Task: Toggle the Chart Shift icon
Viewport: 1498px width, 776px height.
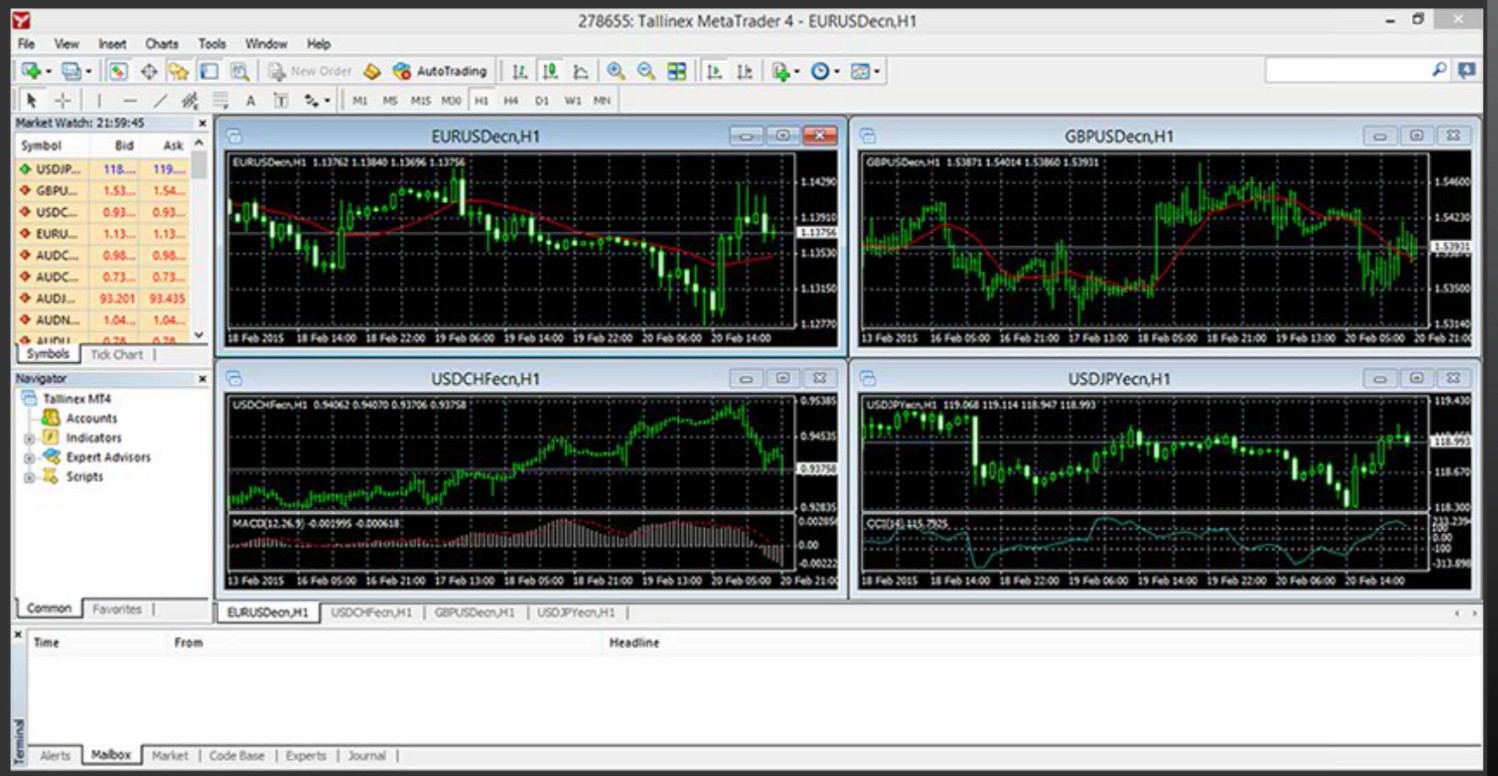Action: click(x=744, y=71)
